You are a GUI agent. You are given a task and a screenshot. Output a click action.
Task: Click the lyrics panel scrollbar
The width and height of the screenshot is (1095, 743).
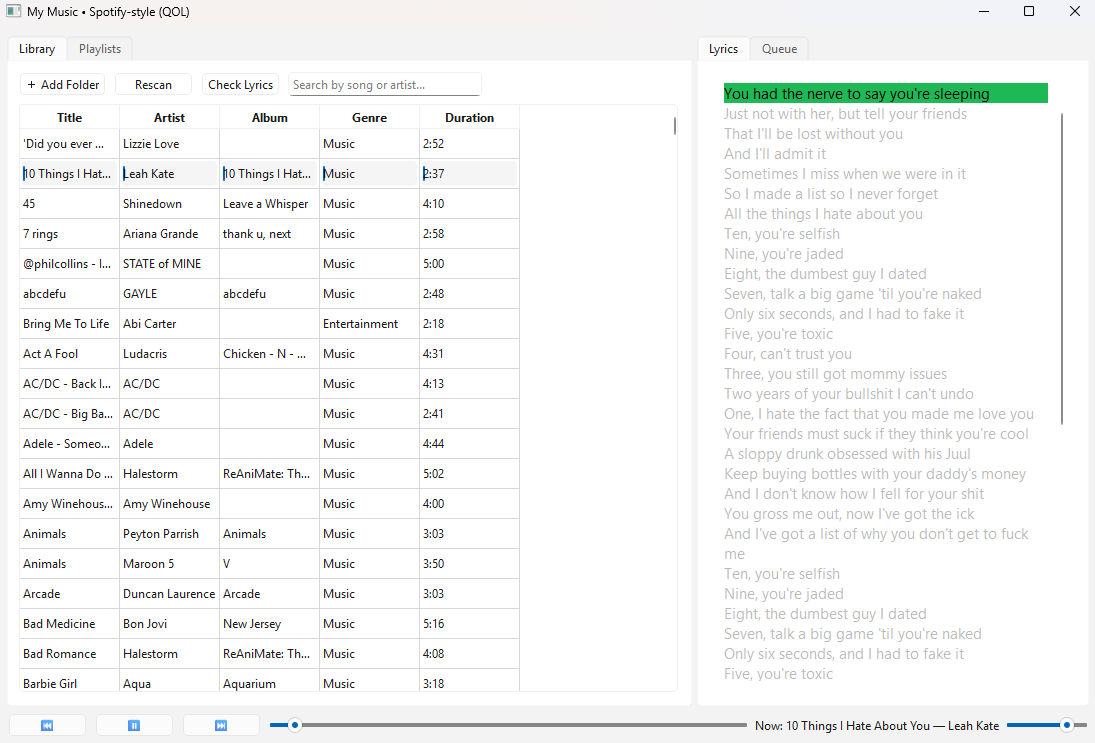(1061, 269)
